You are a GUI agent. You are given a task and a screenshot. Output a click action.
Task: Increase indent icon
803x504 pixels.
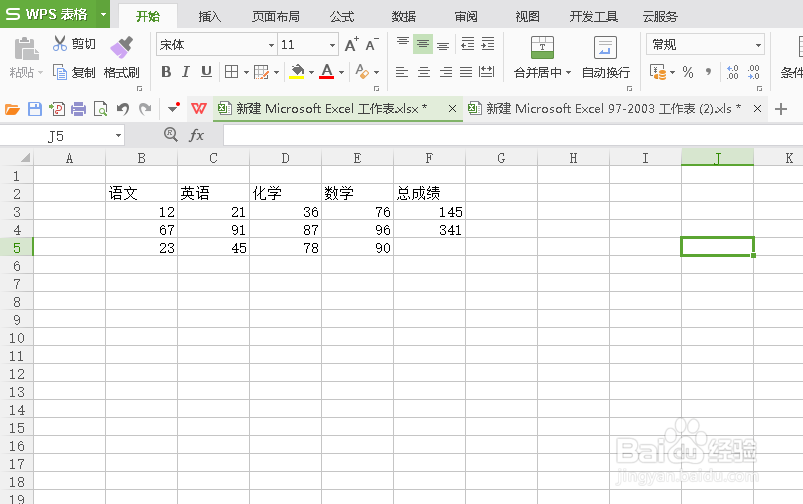488,44
